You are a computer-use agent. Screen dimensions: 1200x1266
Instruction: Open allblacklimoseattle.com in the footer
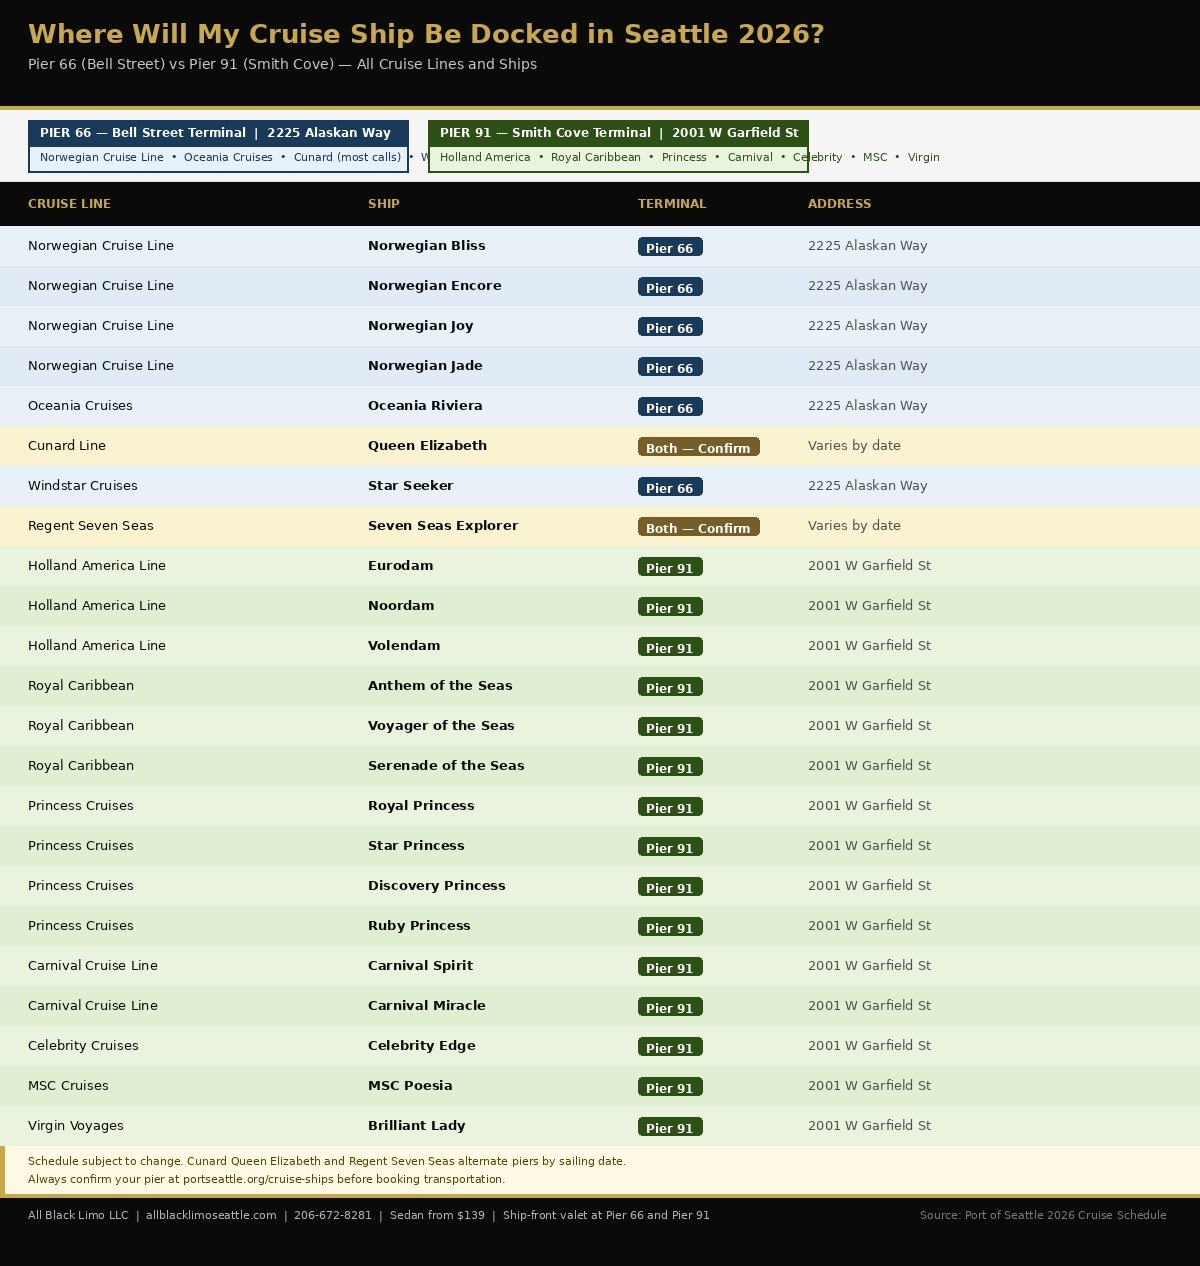pyautogui.click(x=211, y=1216)
